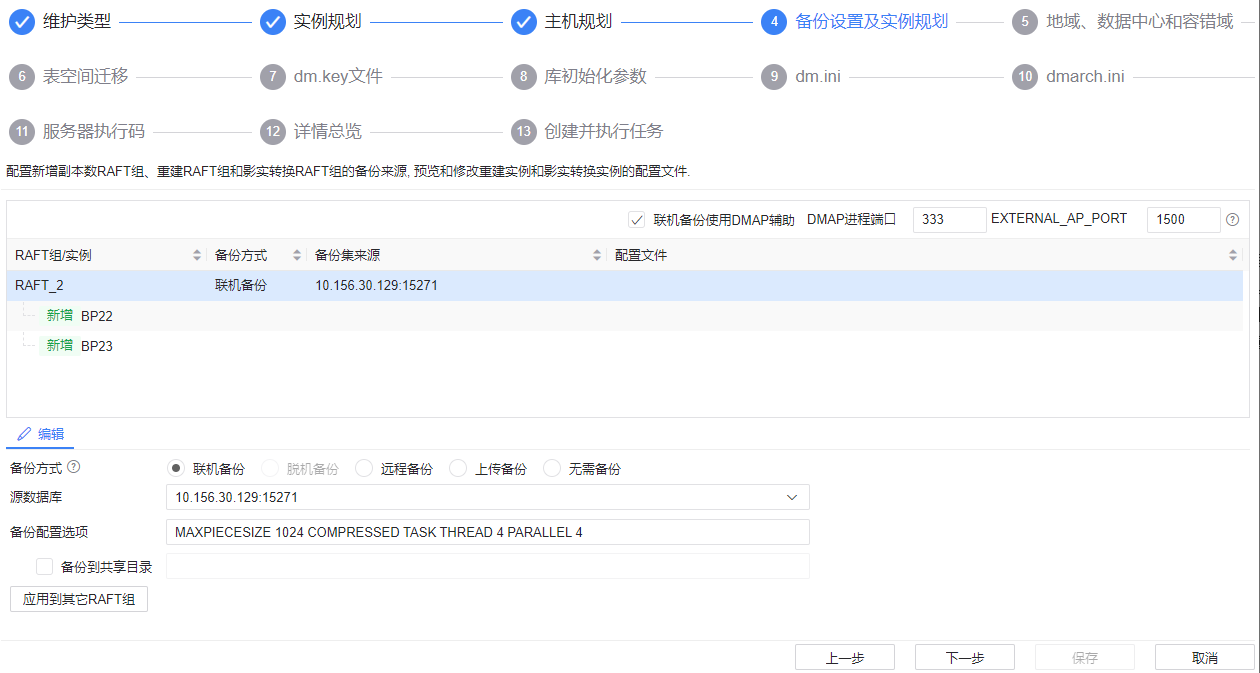The image size is (1260, 673).
Task: Select 无需备份 radio button
Action: coord(552,469)
